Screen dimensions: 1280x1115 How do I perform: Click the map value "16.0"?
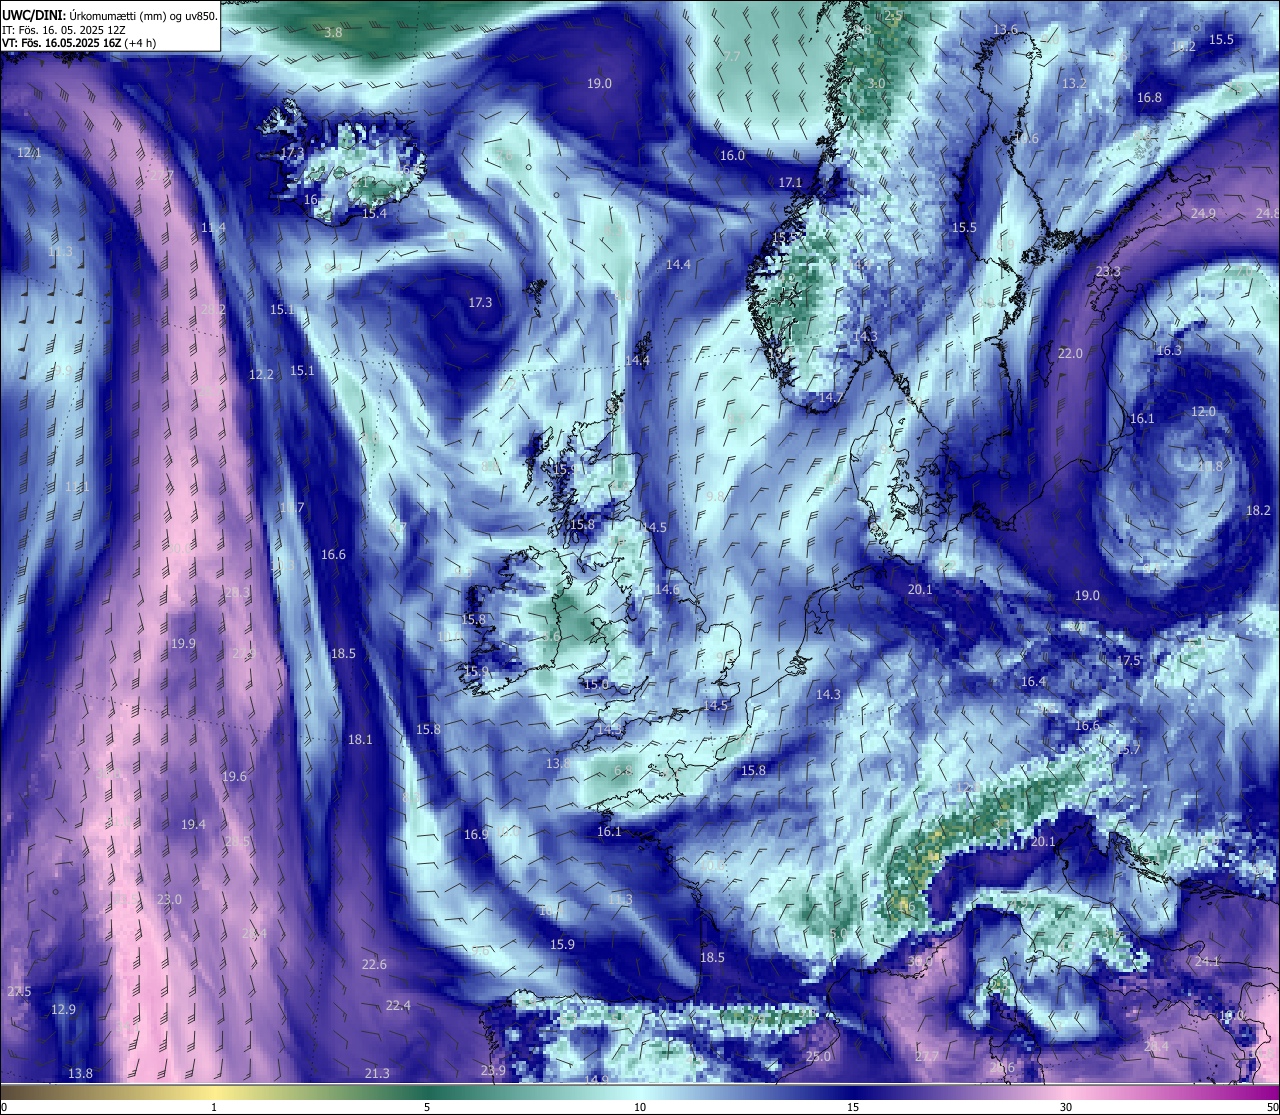[x=733, y=156]
